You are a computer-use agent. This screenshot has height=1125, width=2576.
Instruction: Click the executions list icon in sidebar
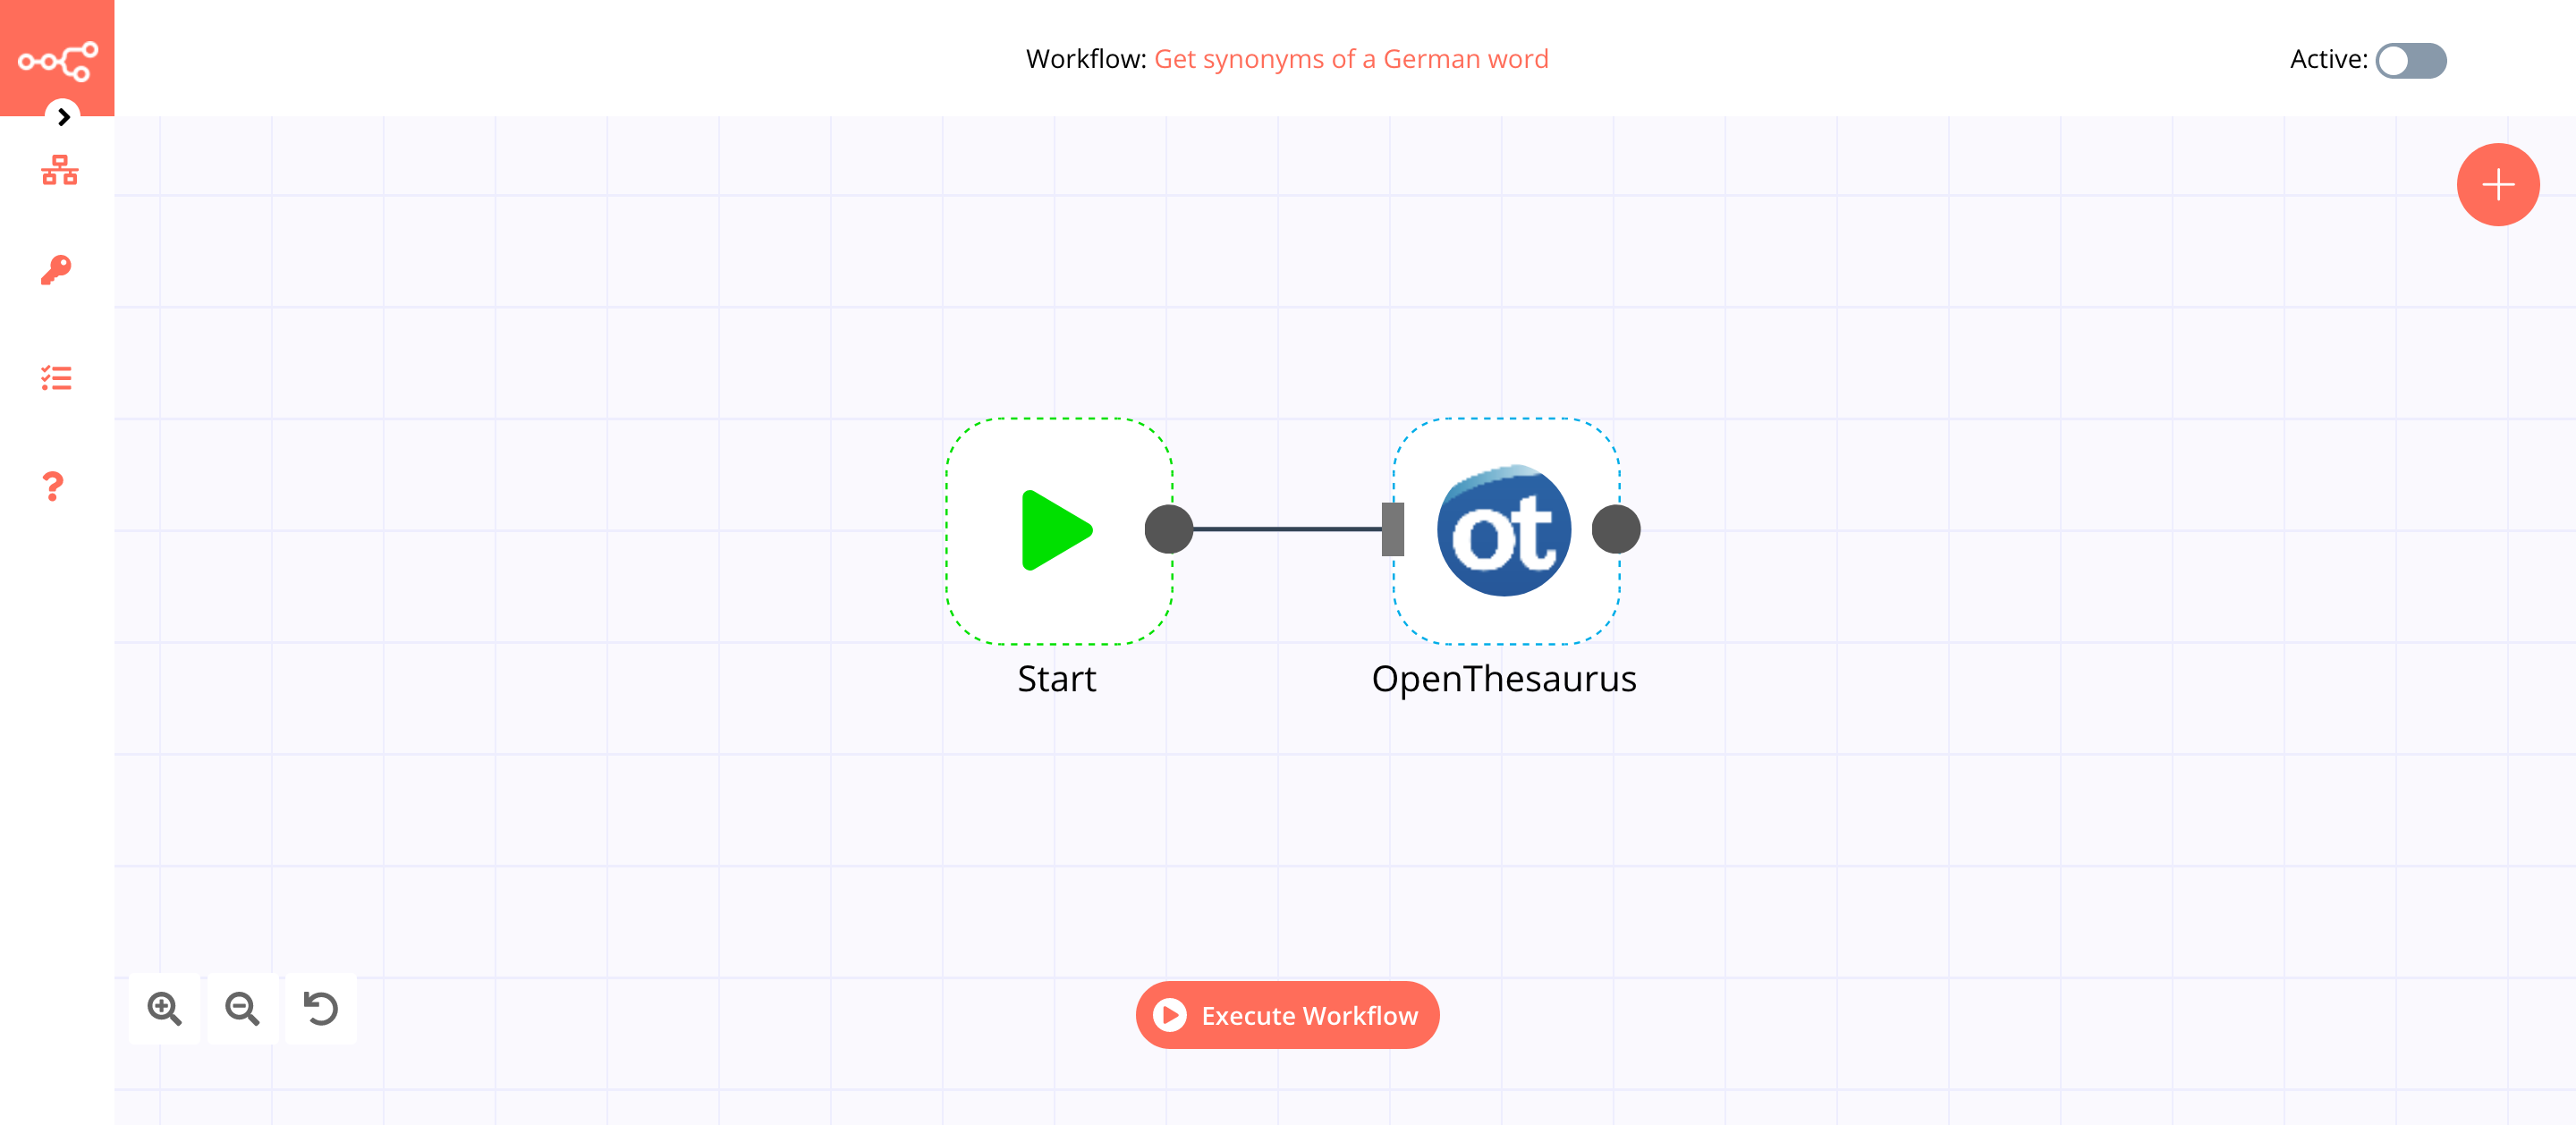[57, 377]
